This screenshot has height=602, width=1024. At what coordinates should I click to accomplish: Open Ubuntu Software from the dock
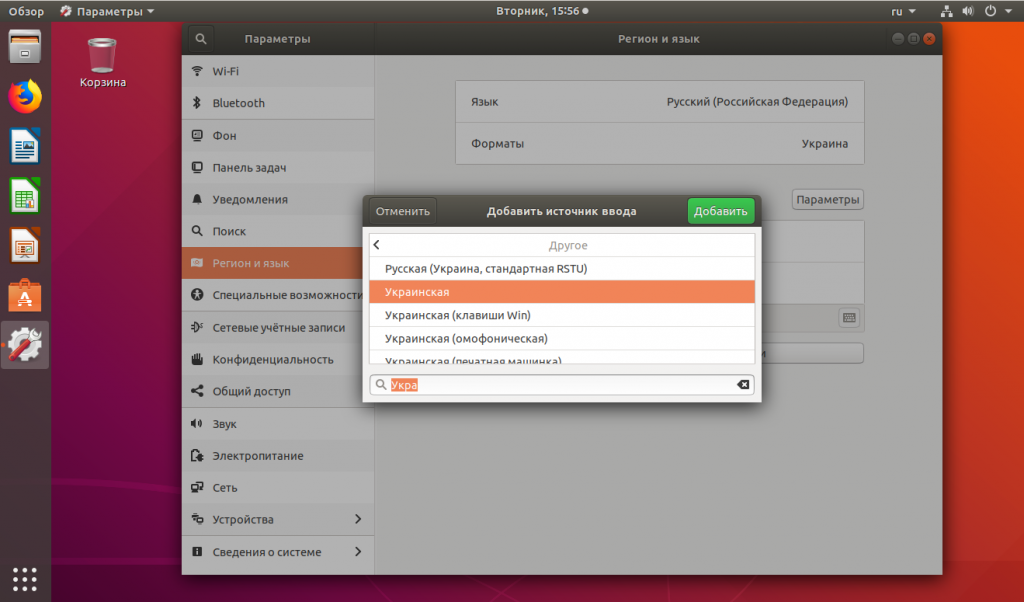[25, 295]
